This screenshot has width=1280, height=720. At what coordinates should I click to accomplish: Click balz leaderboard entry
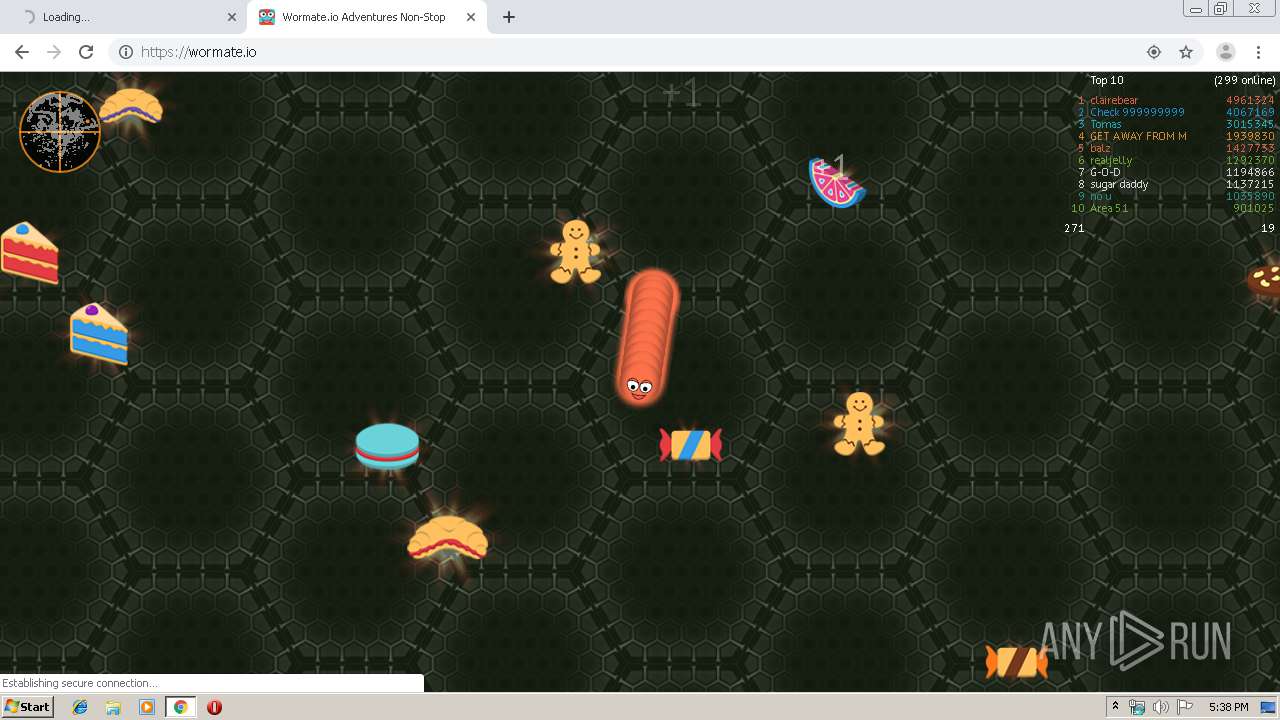click(1100, 148)
